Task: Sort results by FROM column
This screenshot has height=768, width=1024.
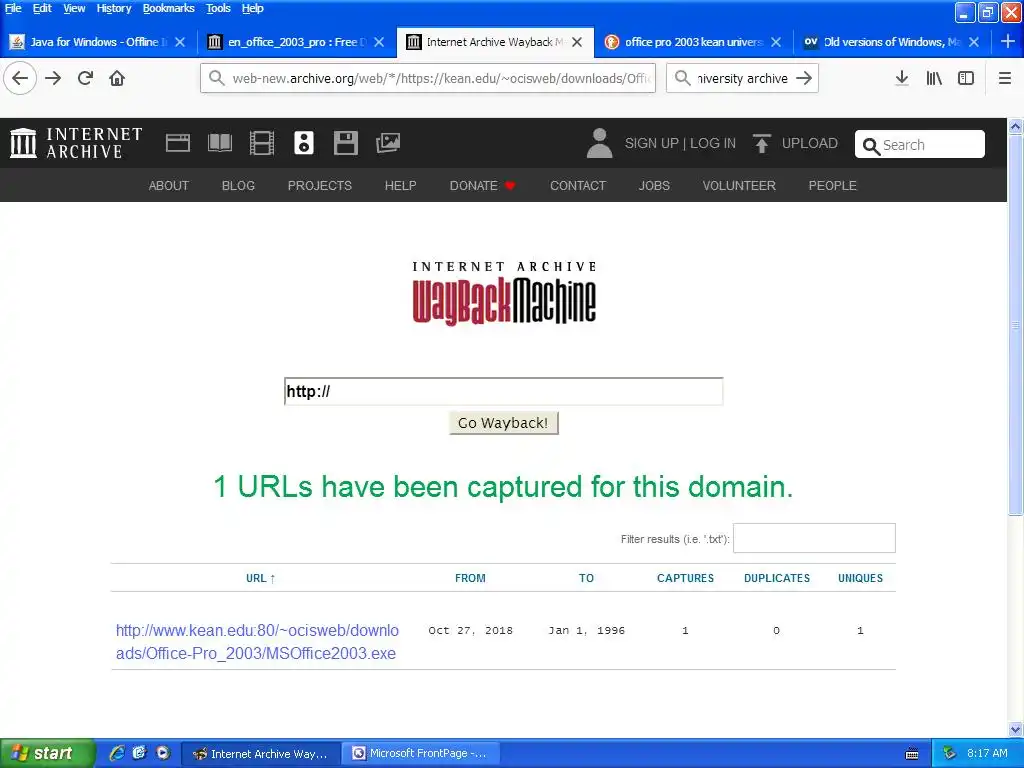Action: tap(470, 578)
